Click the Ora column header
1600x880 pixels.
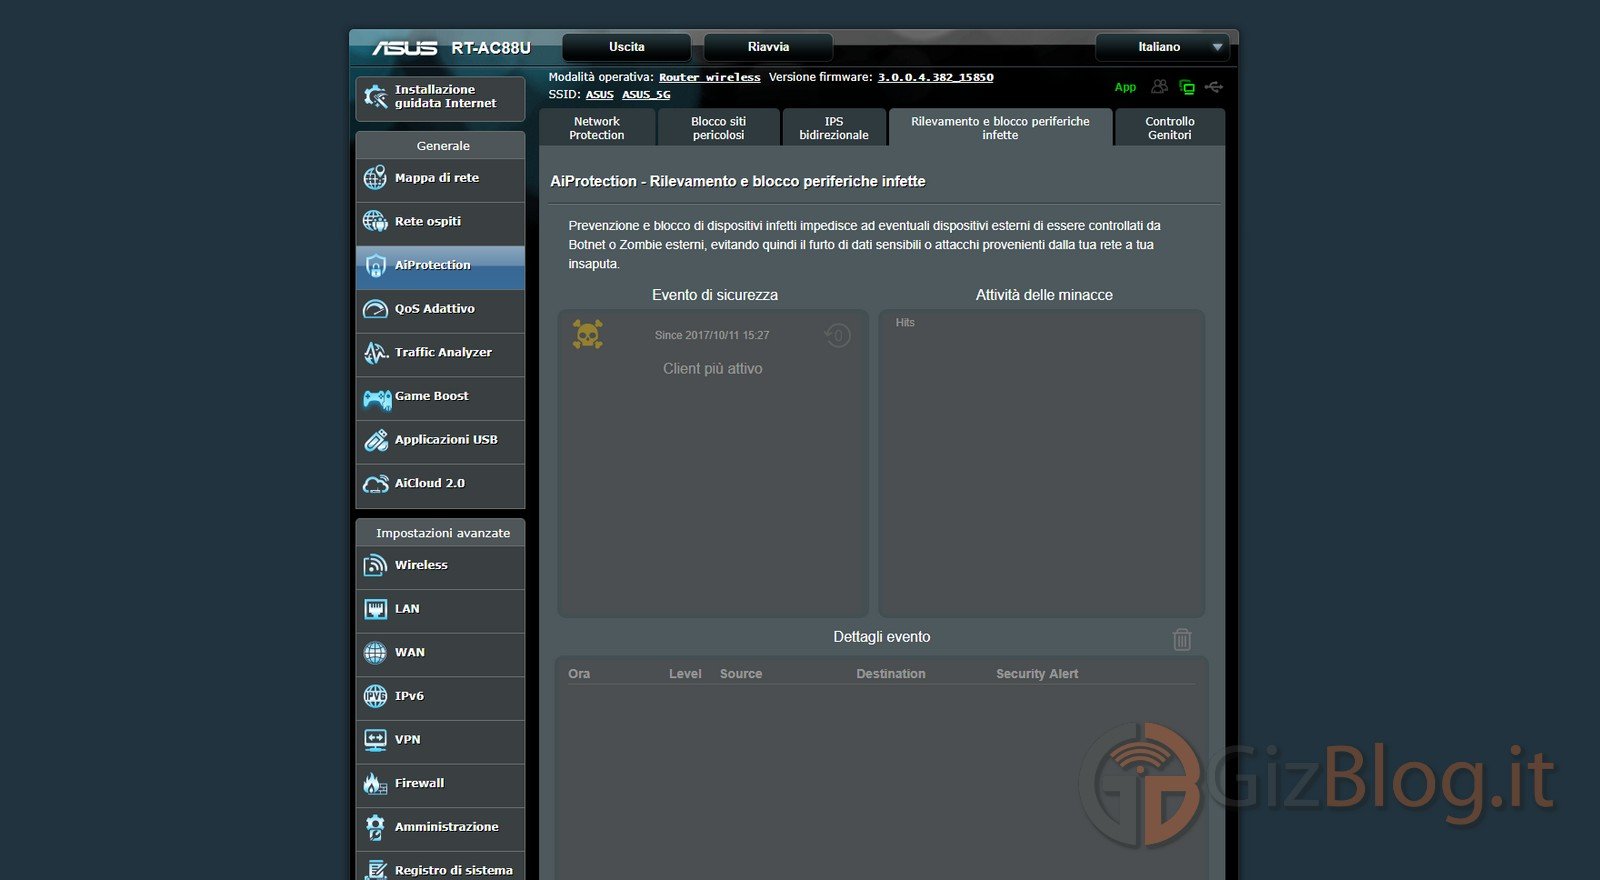pyautogui.click(x=579, y=674)
